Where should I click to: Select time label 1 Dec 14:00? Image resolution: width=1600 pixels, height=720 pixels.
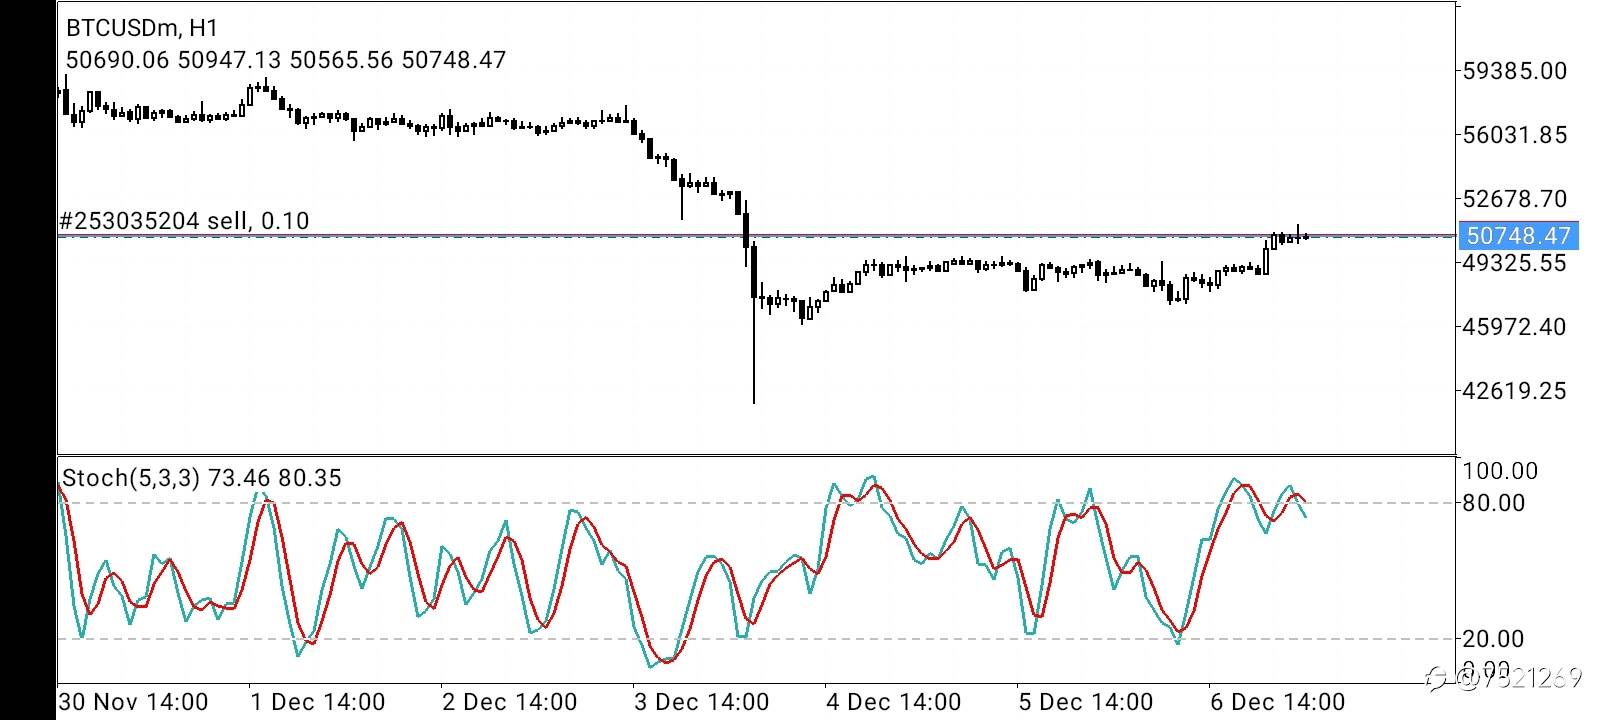coord(317,702)
